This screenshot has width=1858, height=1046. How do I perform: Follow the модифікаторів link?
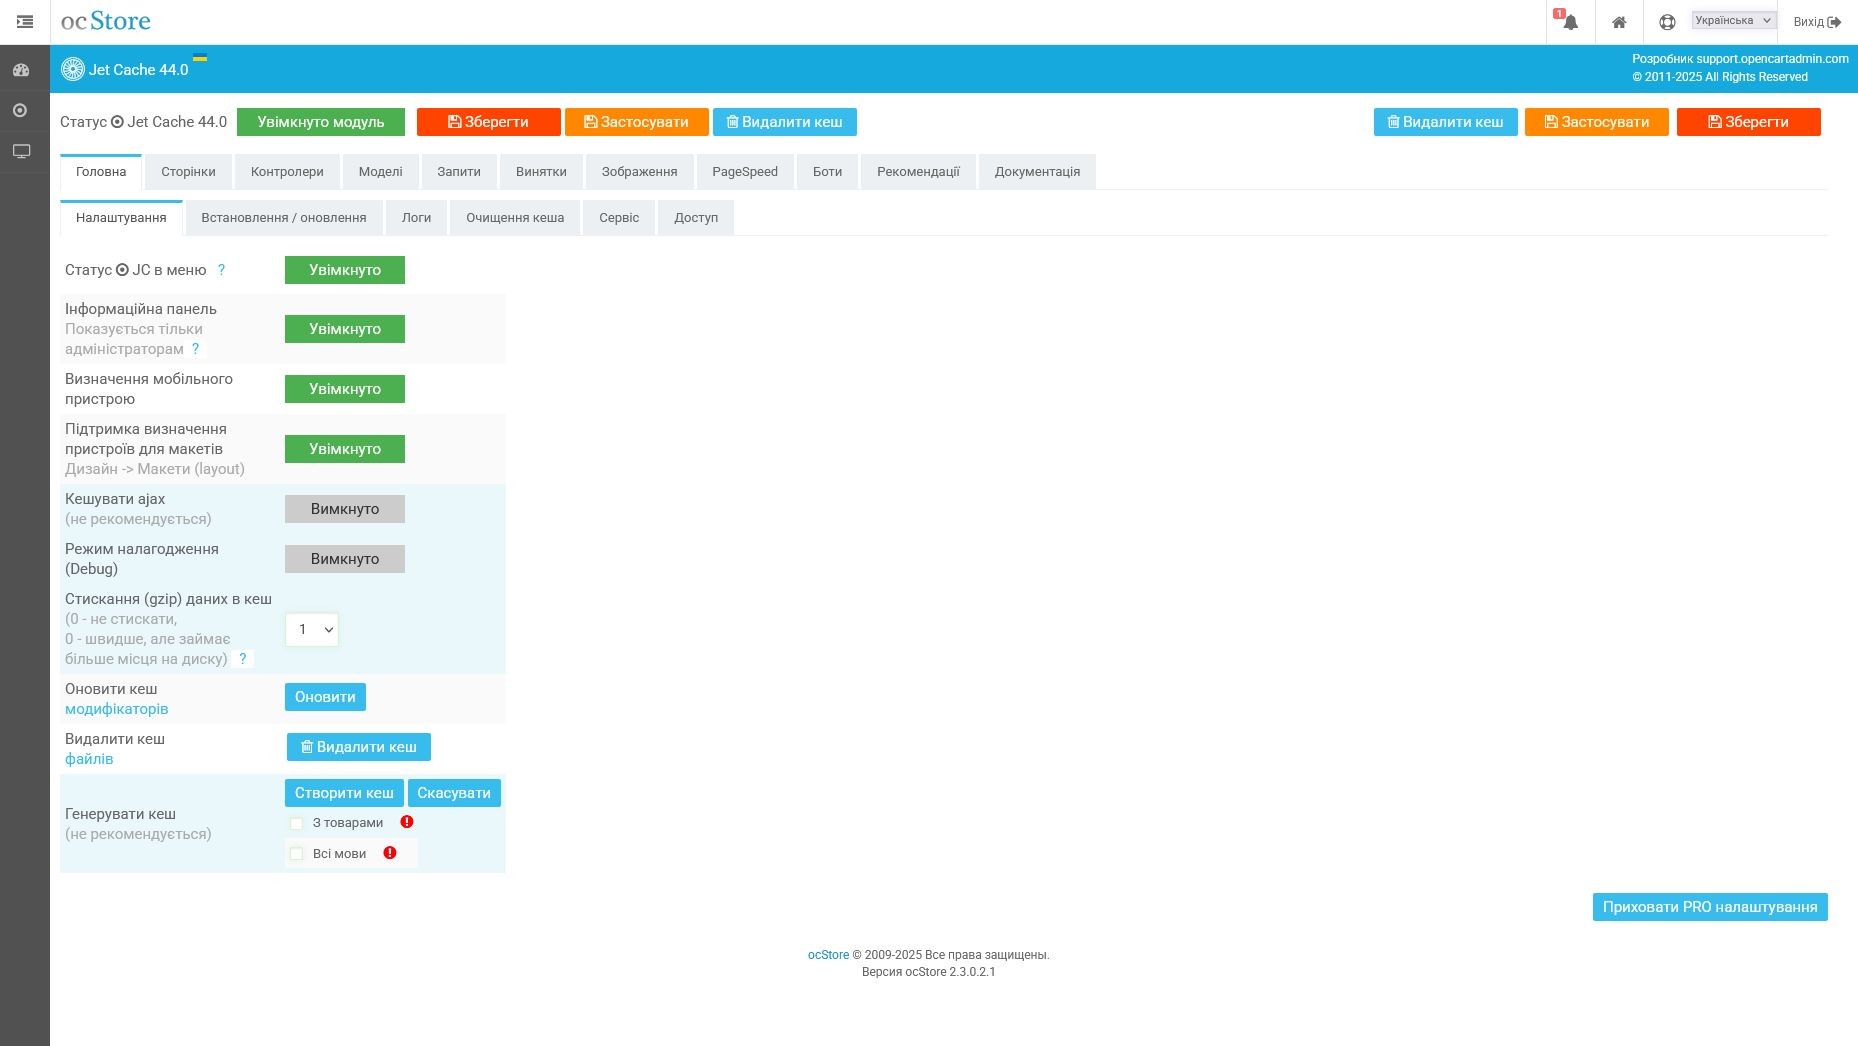point(116,709)
